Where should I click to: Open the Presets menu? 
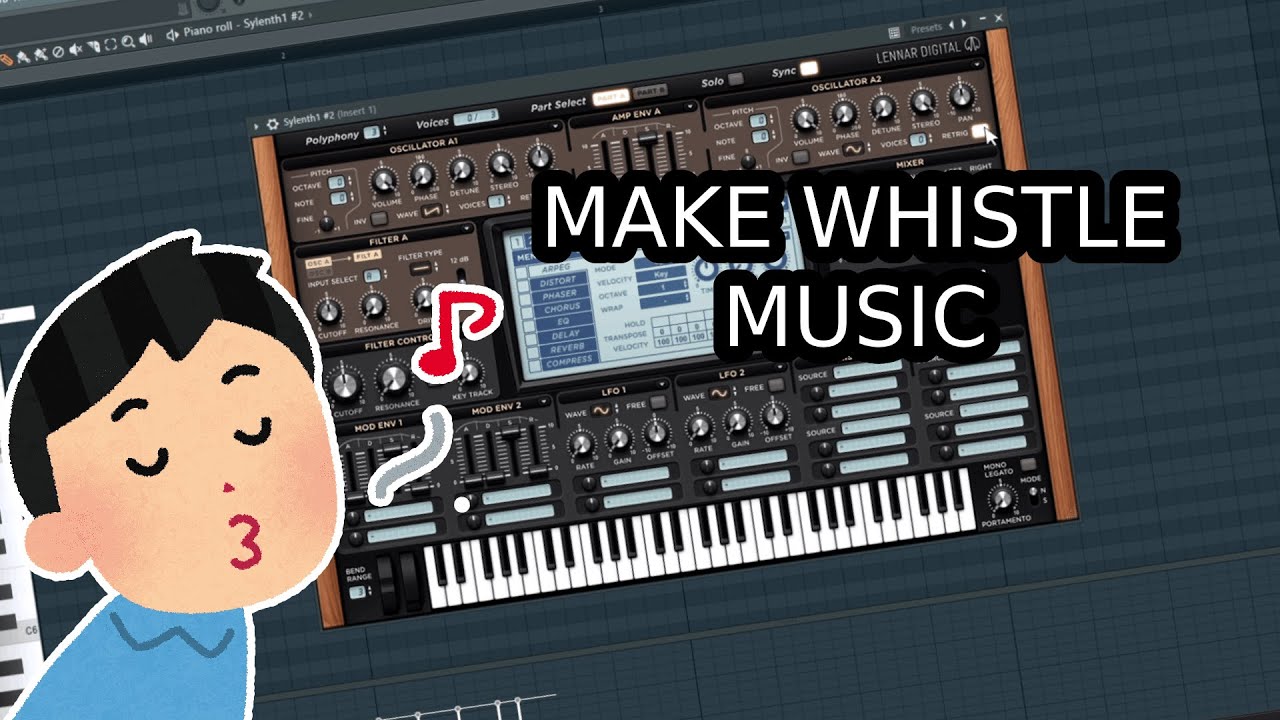pyautogui.click(x=927, y=29)
